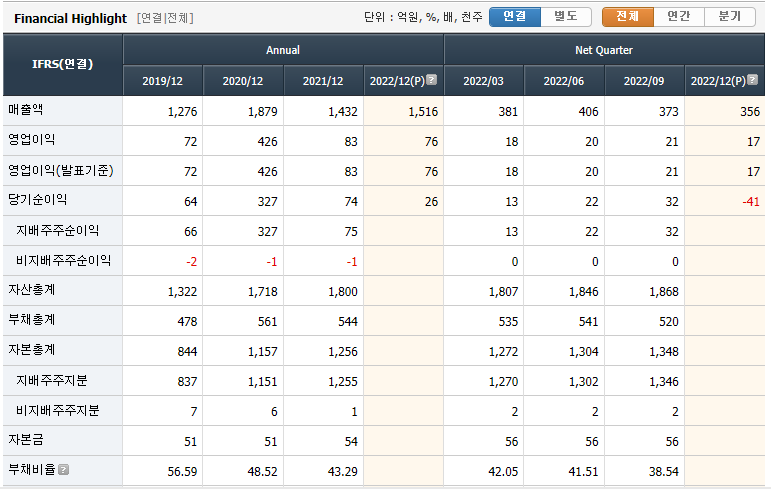Click 자본총계 value 844
The width and height of the screenshot is (771, 489).
click(187, 352)
